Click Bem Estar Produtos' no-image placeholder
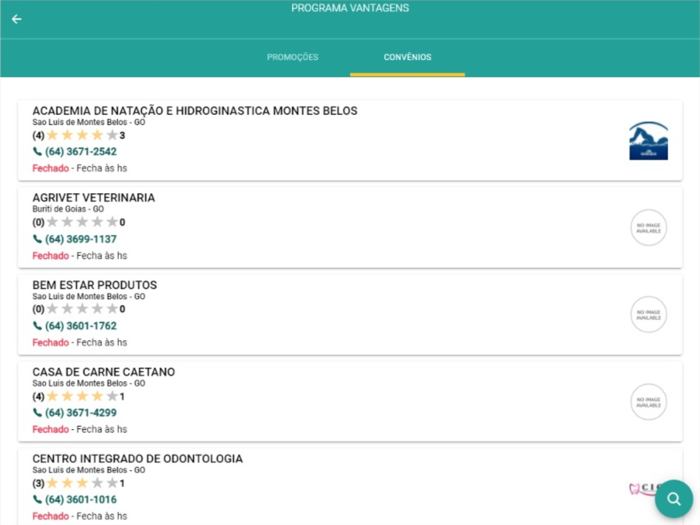Image resolution: width=700 pixels, height=525 pixels. point(648,315)
